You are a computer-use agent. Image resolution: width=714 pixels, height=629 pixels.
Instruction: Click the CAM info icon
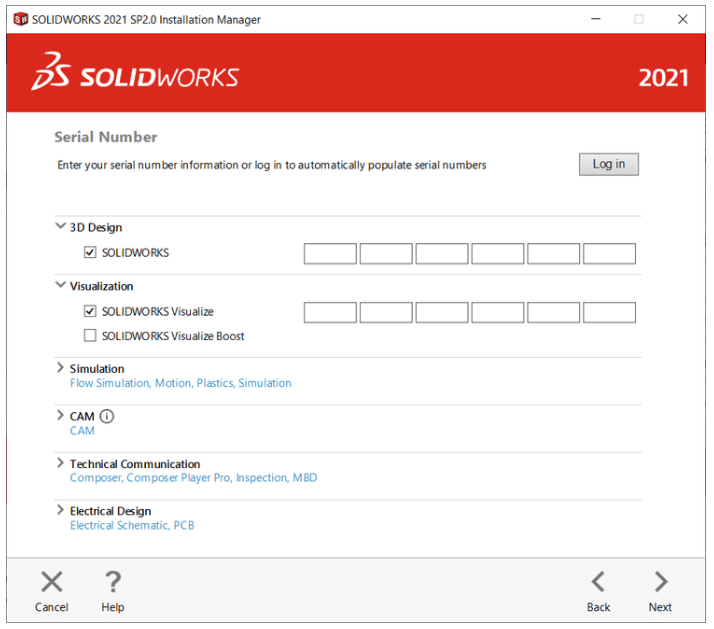[107, 416]
